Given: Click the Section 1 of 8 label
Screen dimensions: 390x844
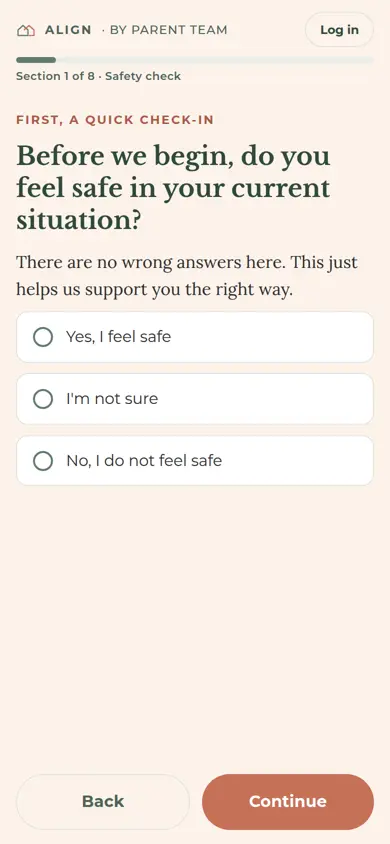Looking at the screenshot, I should (x=55, y=76).
